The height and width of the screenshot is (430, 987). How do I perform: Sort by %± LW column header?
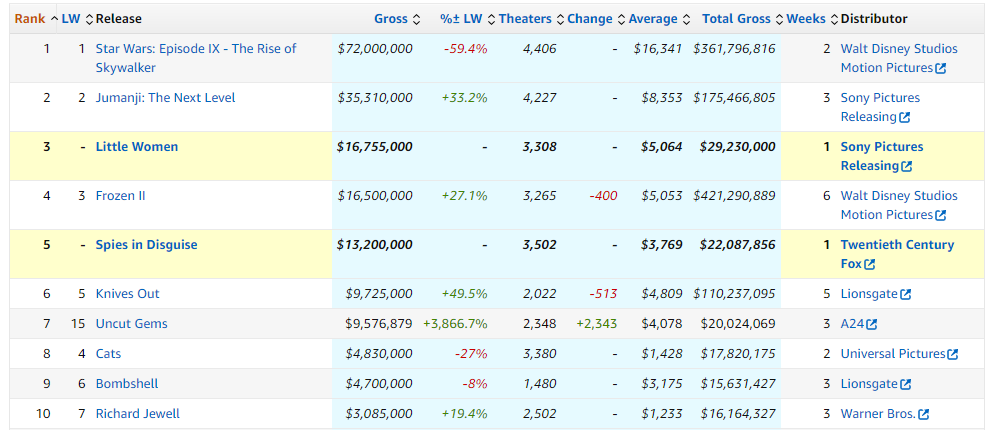pyautogui.click(x=461, y=19)
